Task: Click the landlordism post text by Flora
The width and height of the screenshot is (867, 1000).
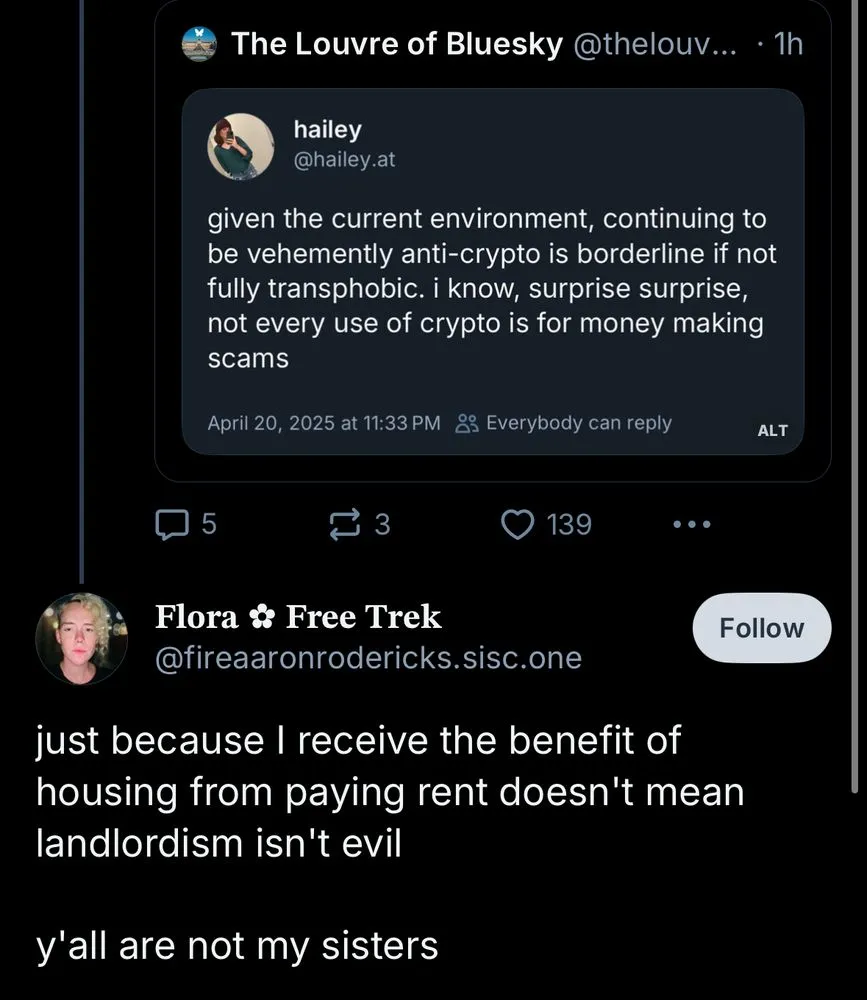Action: tap(390, 792)
